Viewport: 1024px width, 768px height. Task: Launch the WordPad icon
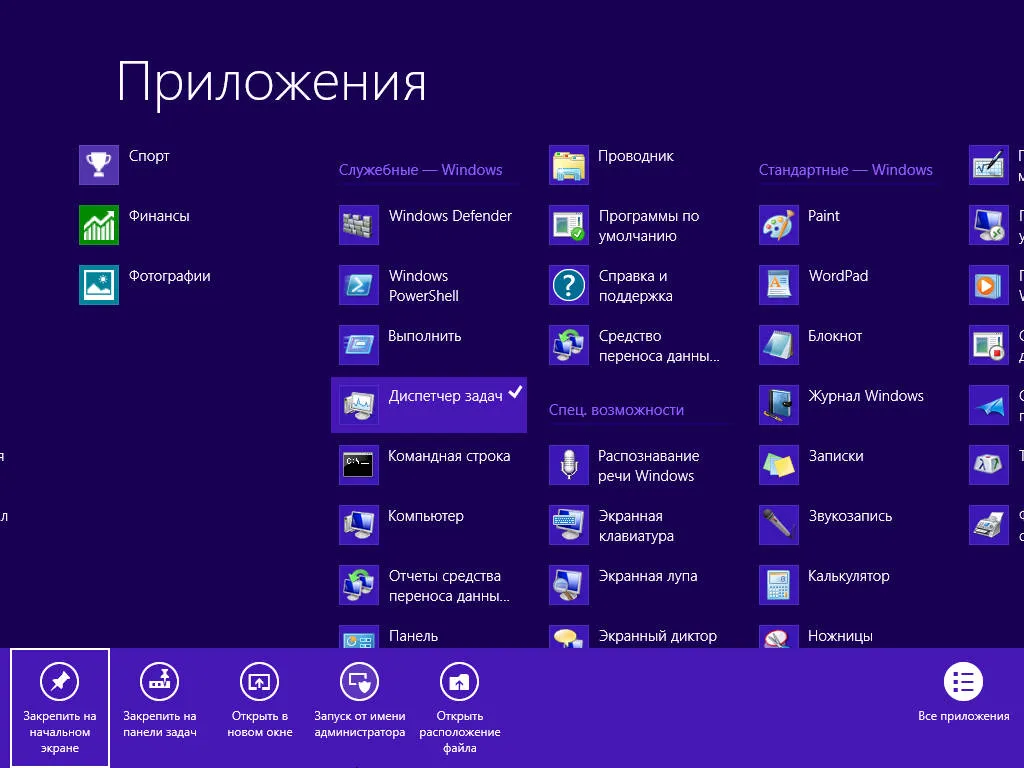click(778, 285)
